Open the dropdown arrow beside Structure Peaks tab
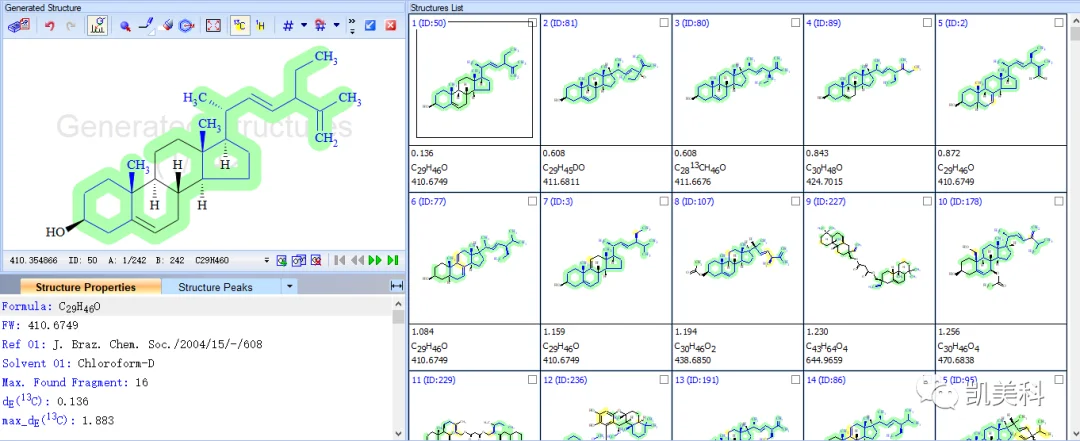Screen dimensions: 1080x441 [290, 287]
